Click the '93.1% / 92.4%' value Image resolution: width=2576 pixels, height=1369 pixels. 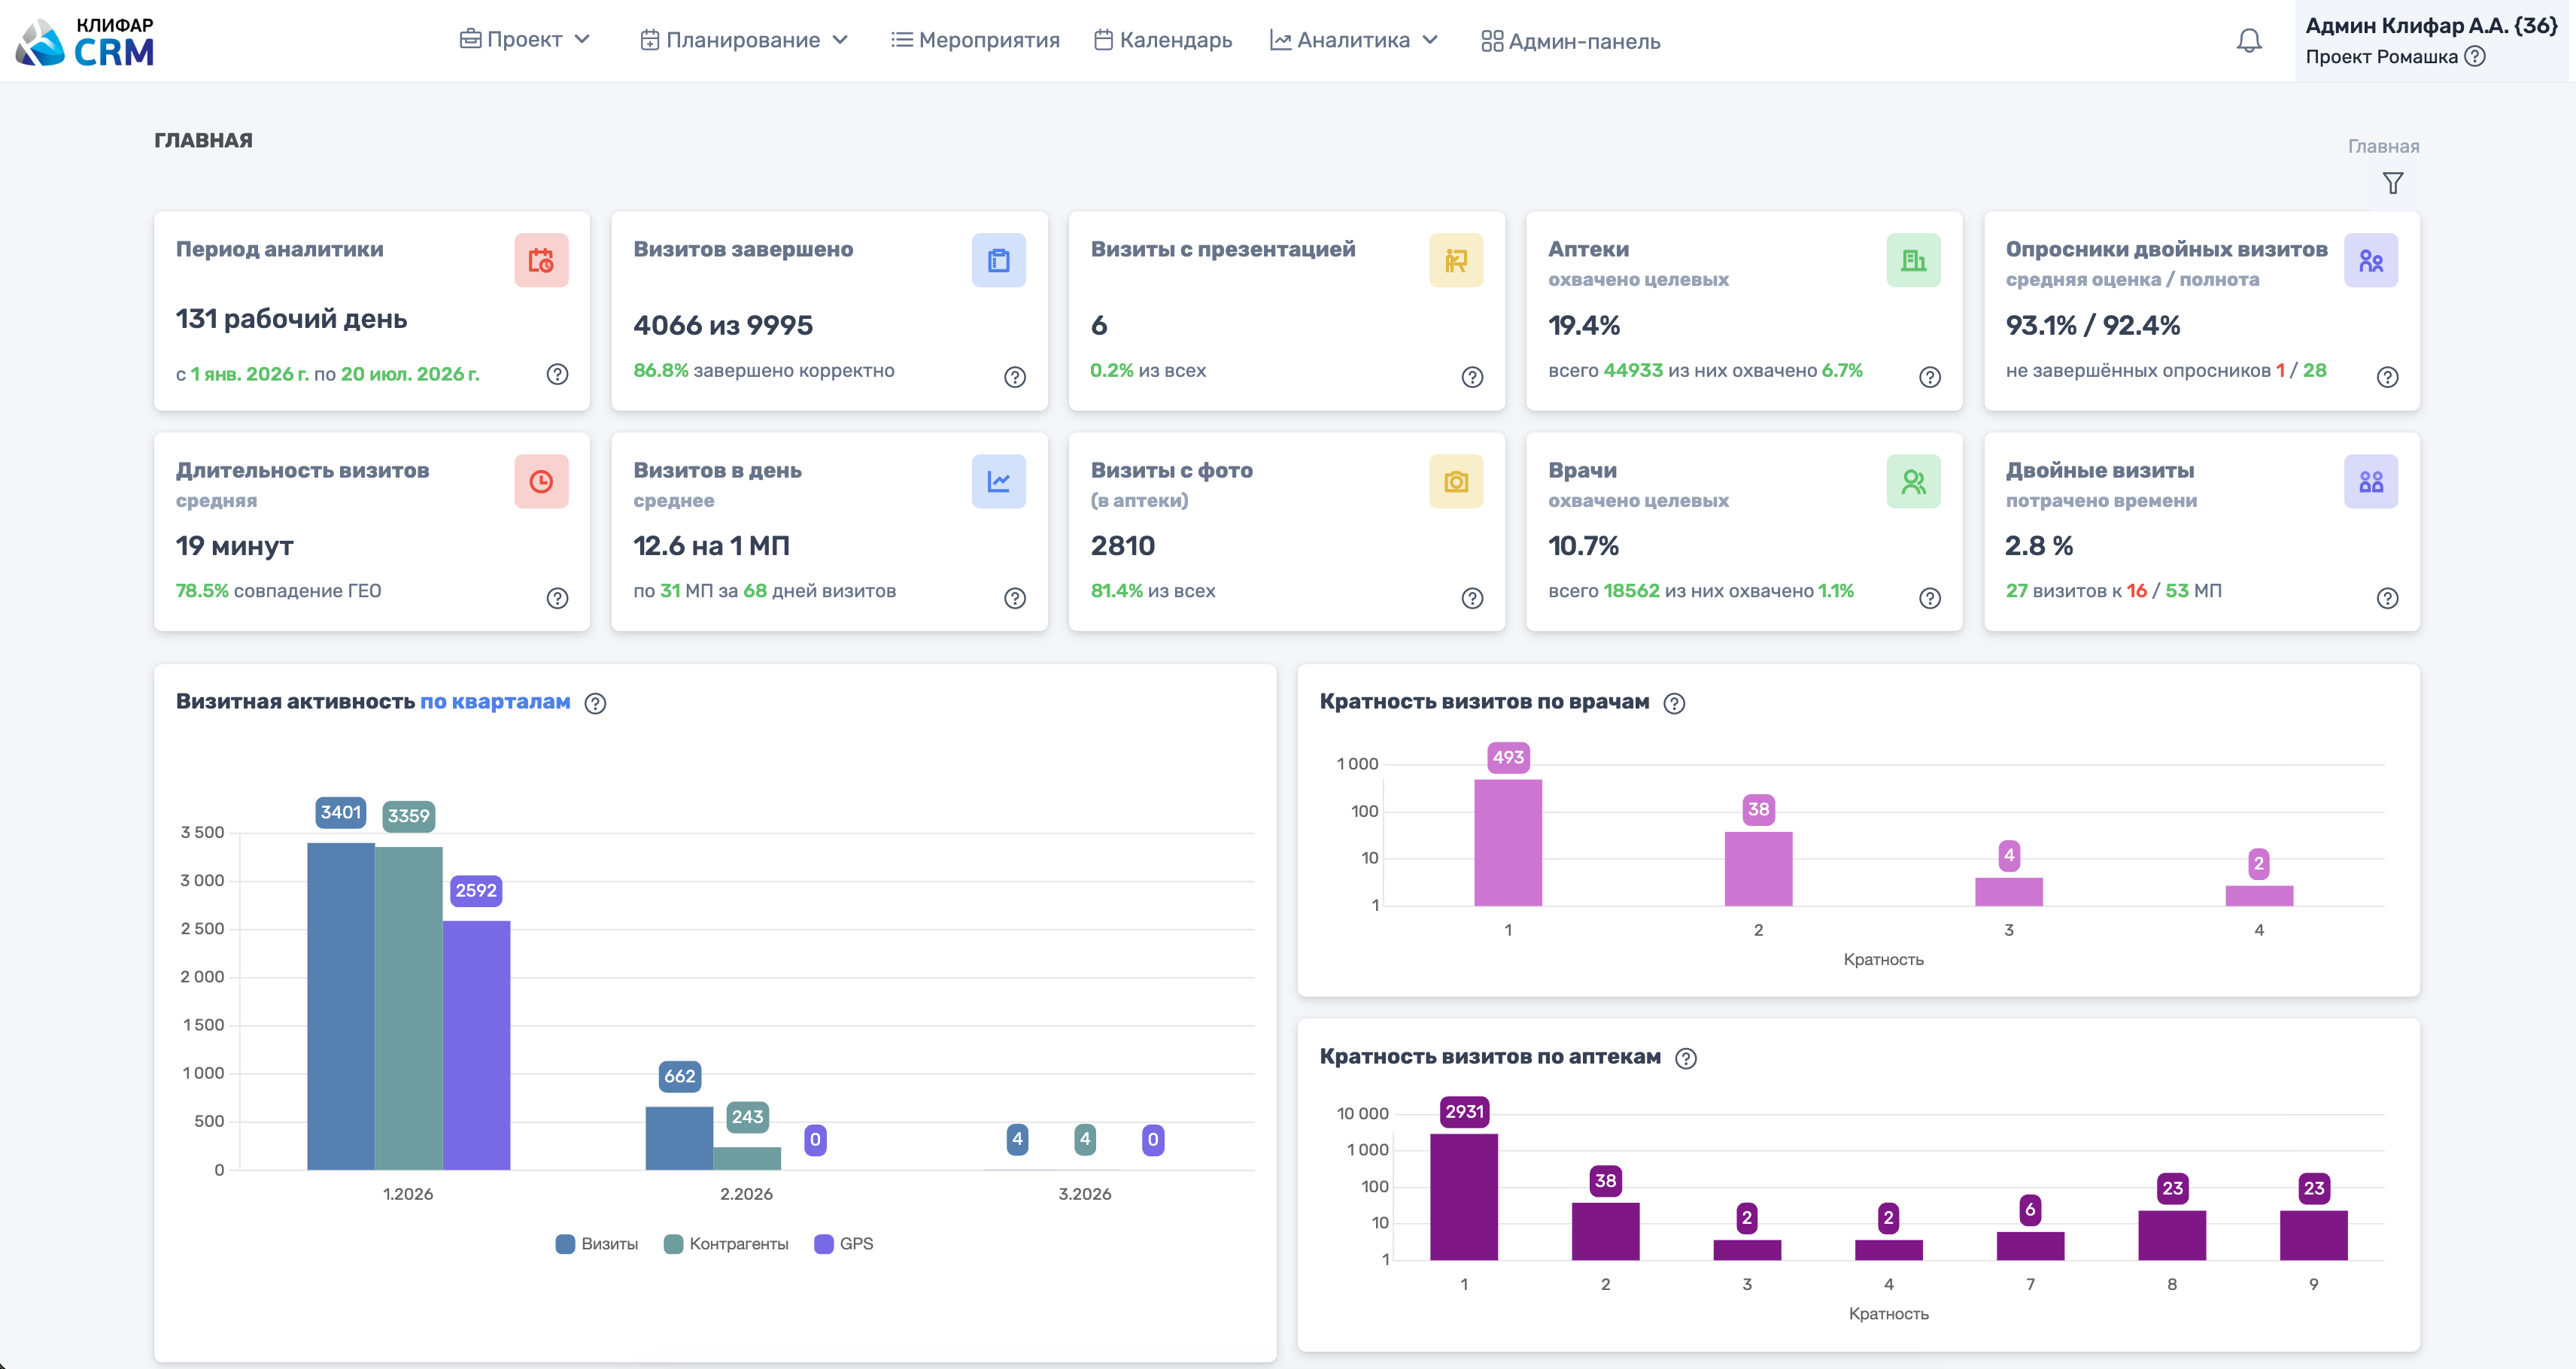[x=2092, y=325]
